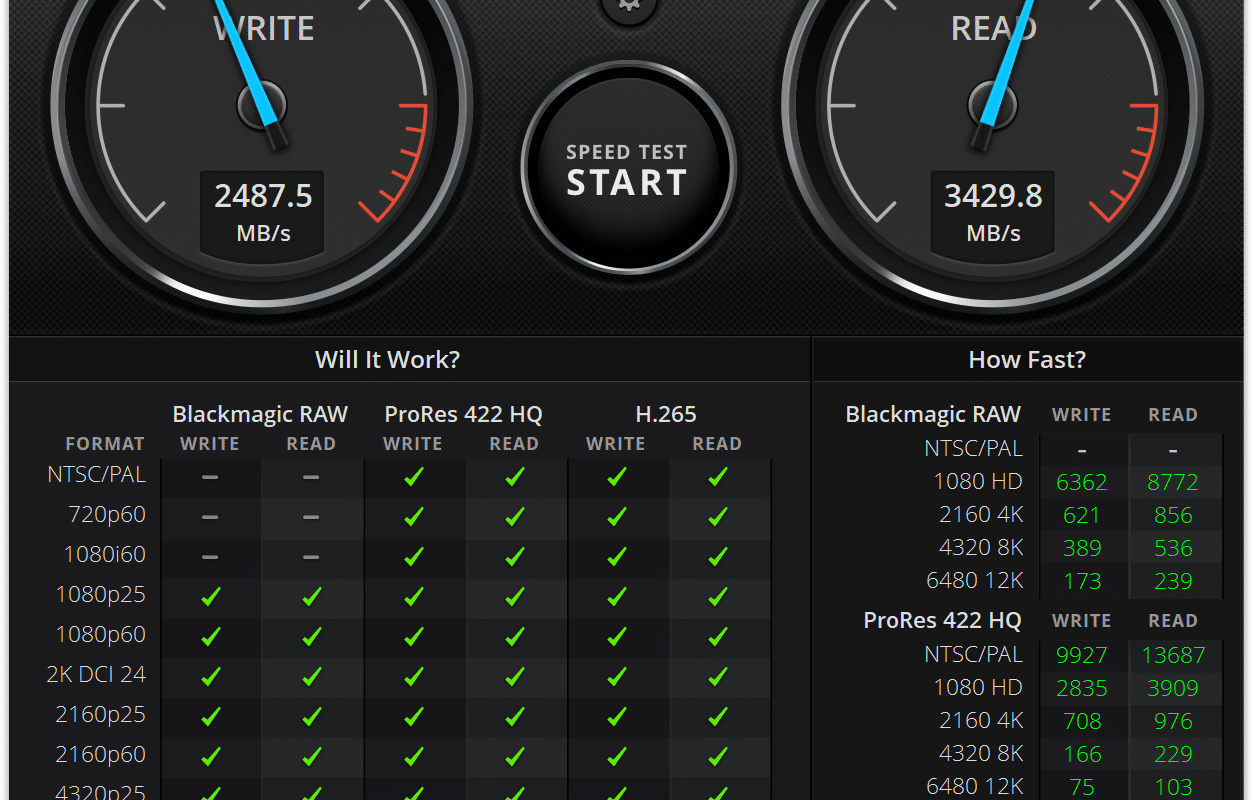The width and height of the screenshot is (1253, 800).
Task: Click H.265 read checkmark for 2160p25
Action: [x=717, y=717]
